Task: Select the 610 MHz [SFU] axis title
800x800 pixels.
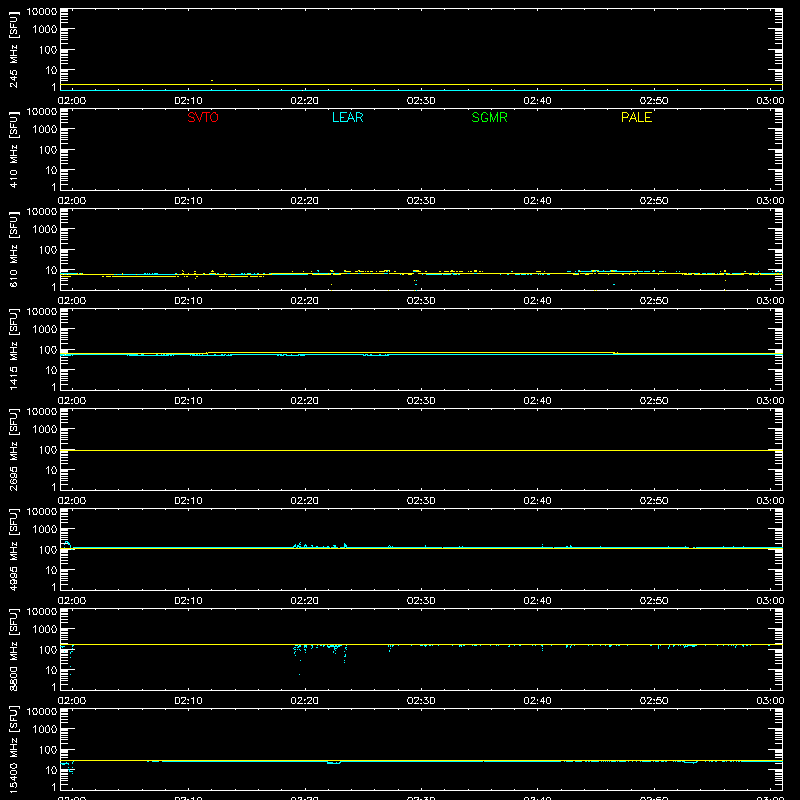Action: (x=13, y=249)
